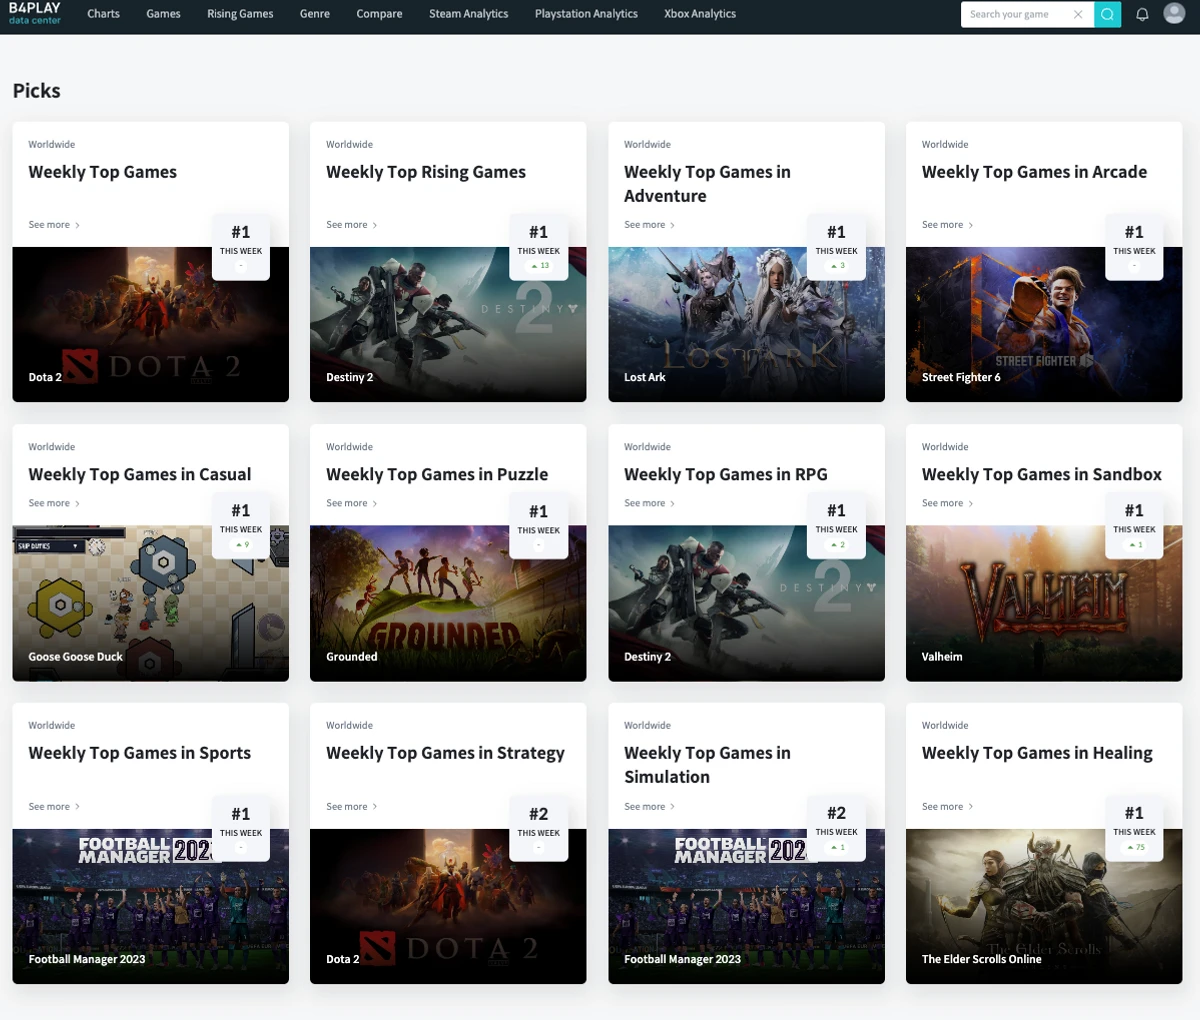Click Weekly Top Games in Arcade title
The image size is (1200, 1020).
tap(1034, 172)
